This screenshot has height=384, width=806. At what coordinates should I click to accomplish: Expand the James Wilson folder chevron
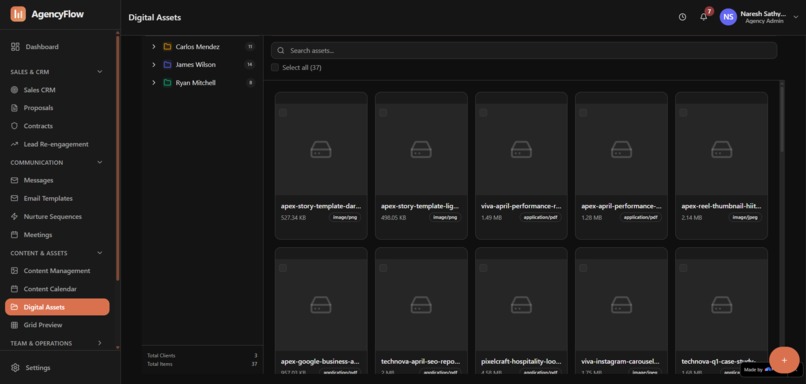153,65
